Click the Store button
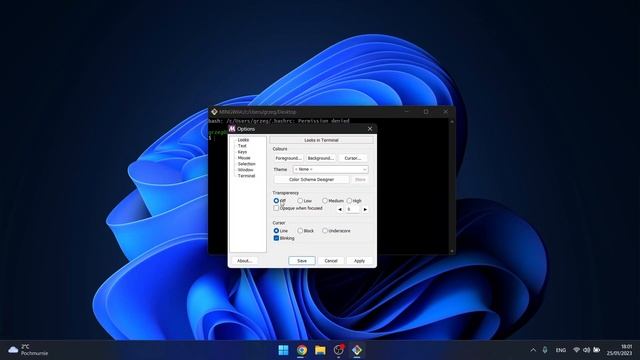 [x=360, y=180]
